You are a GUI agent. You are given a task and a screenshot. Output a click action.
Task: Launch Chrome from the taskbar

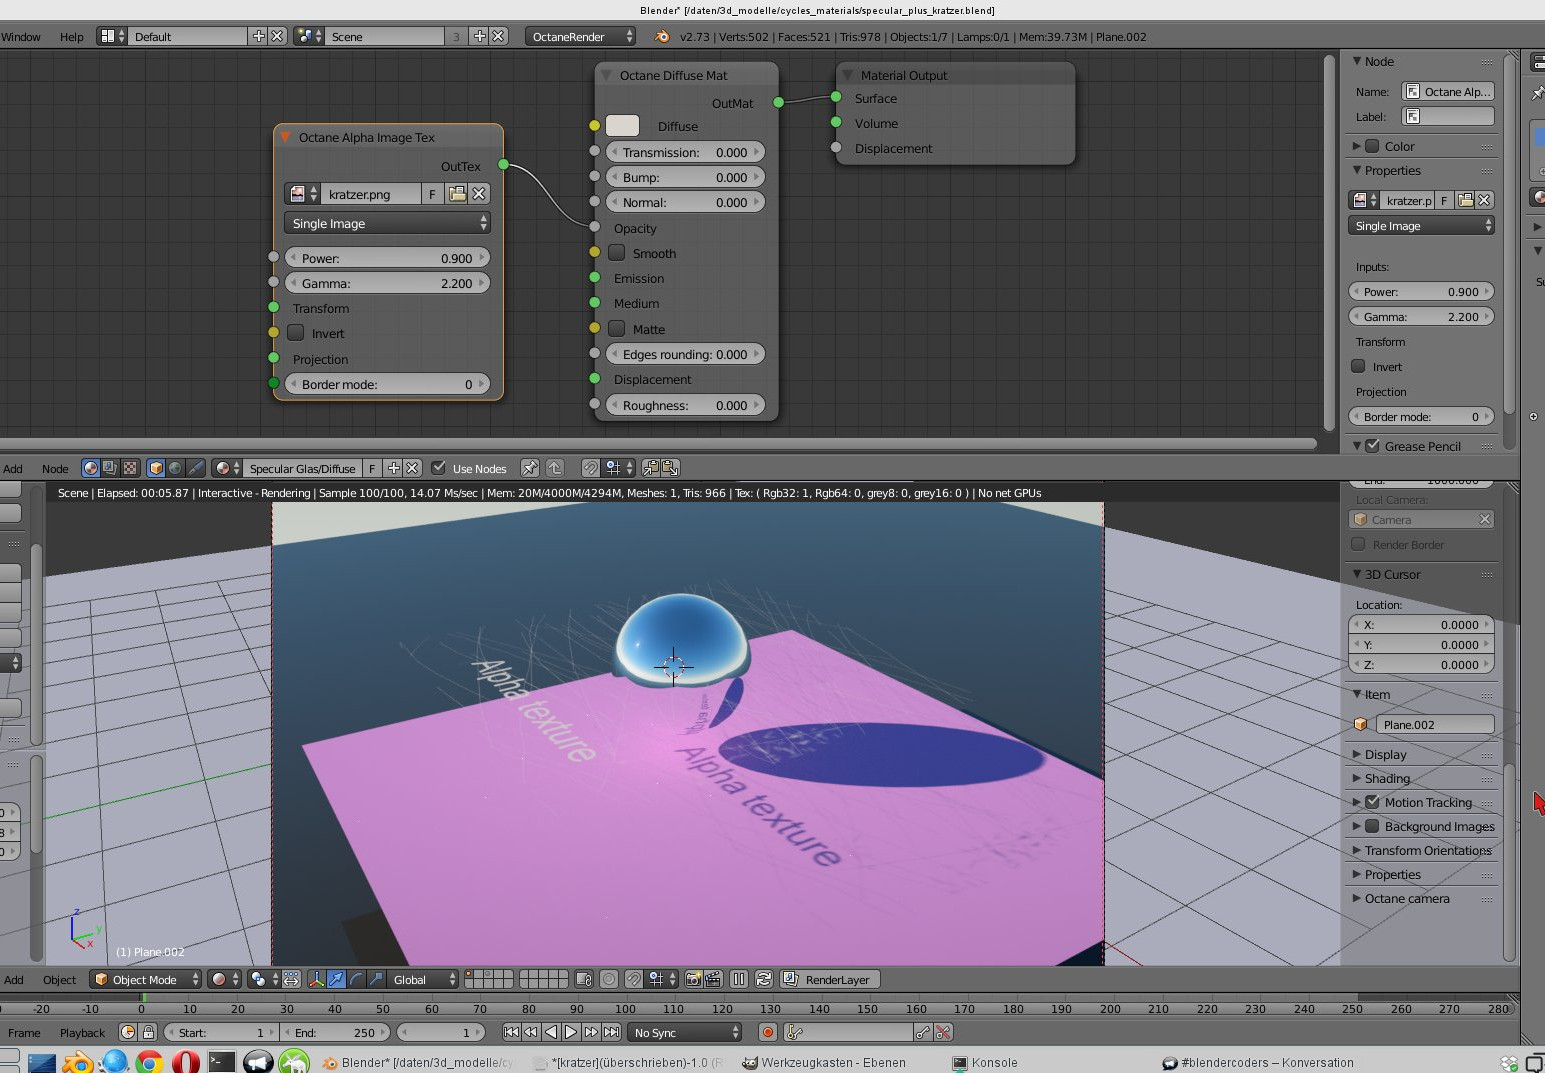(x=149, y=1062)
